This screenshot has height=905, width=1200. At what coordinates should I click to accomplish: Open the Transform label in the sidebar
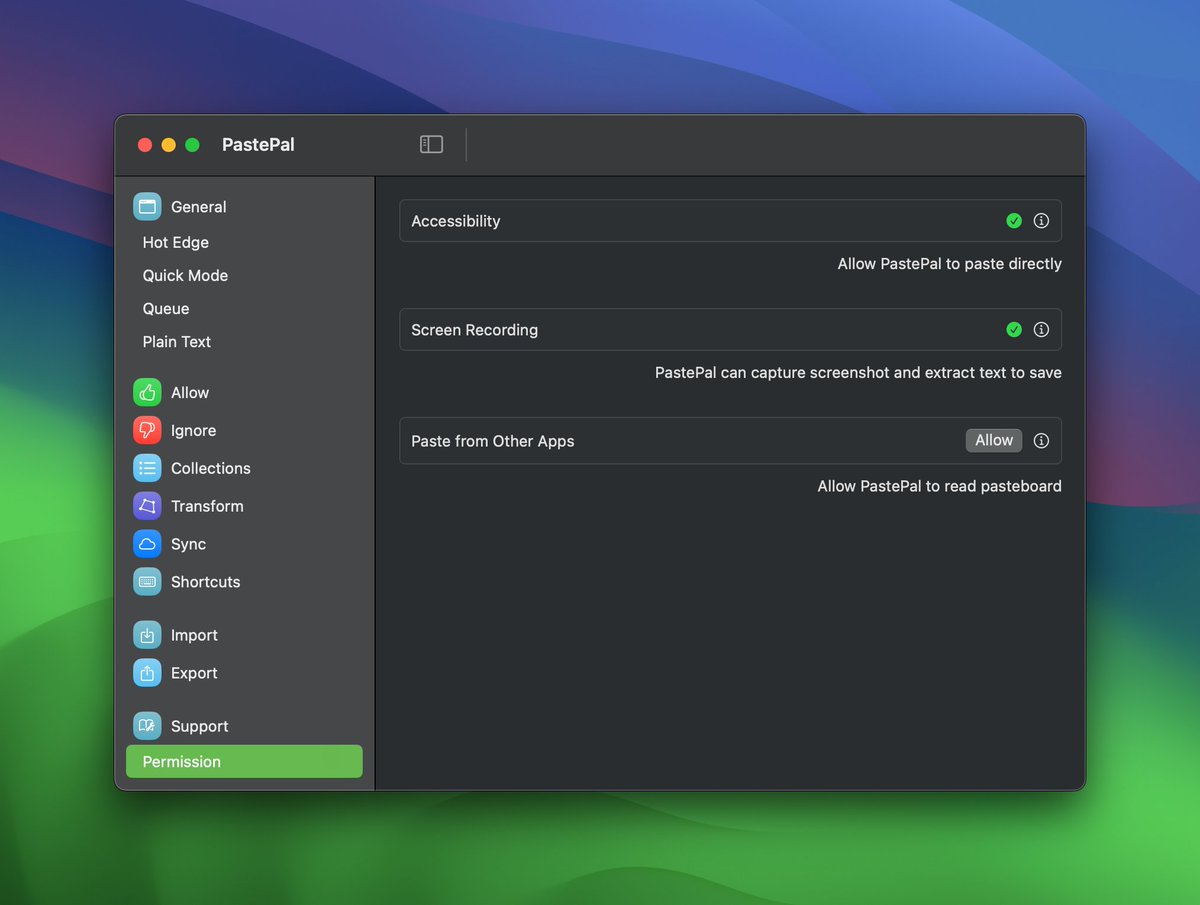pos(207,506)
